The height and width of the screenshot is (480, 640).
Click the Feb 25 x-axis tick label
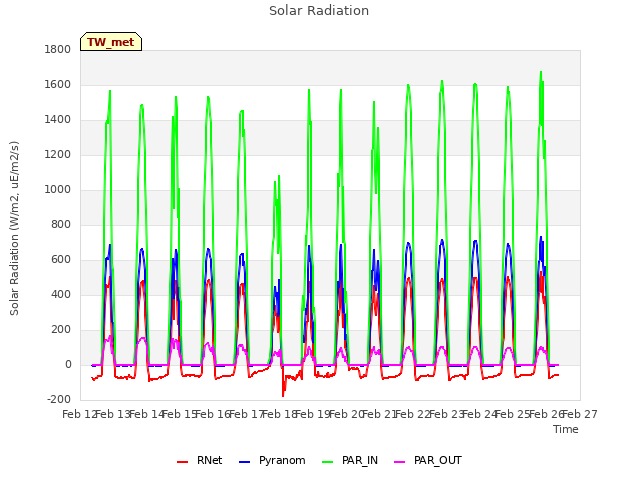tap(513, 415)
